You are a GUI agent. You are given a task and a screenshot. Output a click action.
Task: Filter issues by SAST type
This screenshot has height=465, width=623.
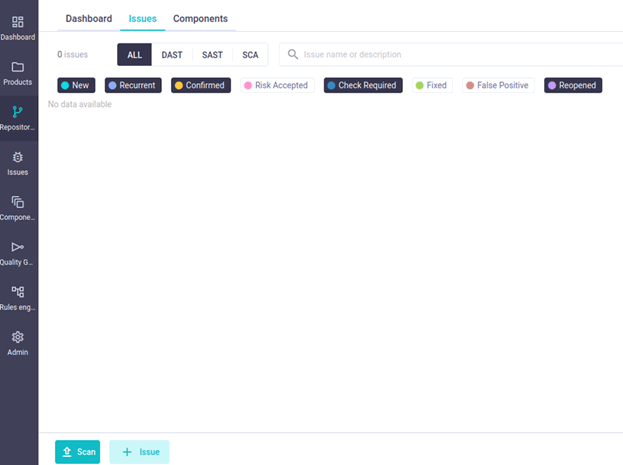211,55
